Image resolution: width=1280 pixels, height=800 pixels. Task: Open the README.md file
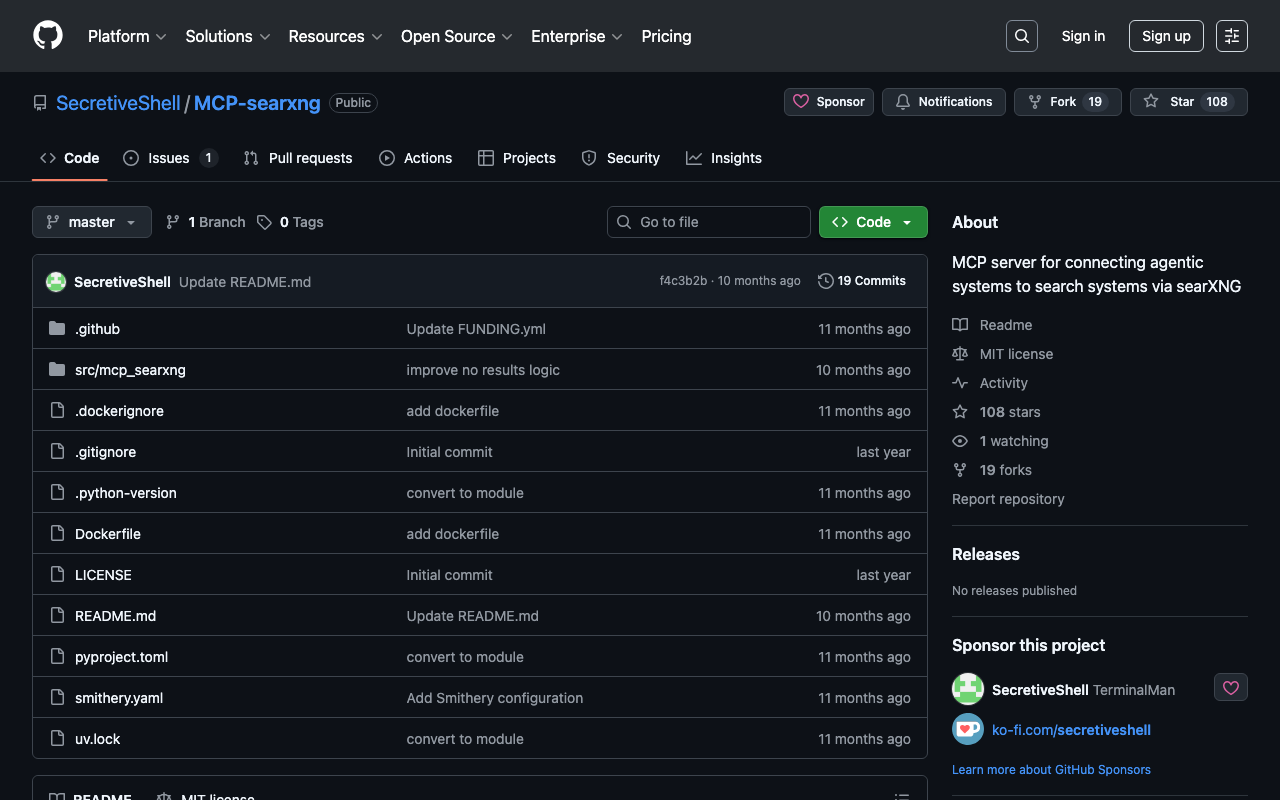pyautogui.click(x=115, y=616)
